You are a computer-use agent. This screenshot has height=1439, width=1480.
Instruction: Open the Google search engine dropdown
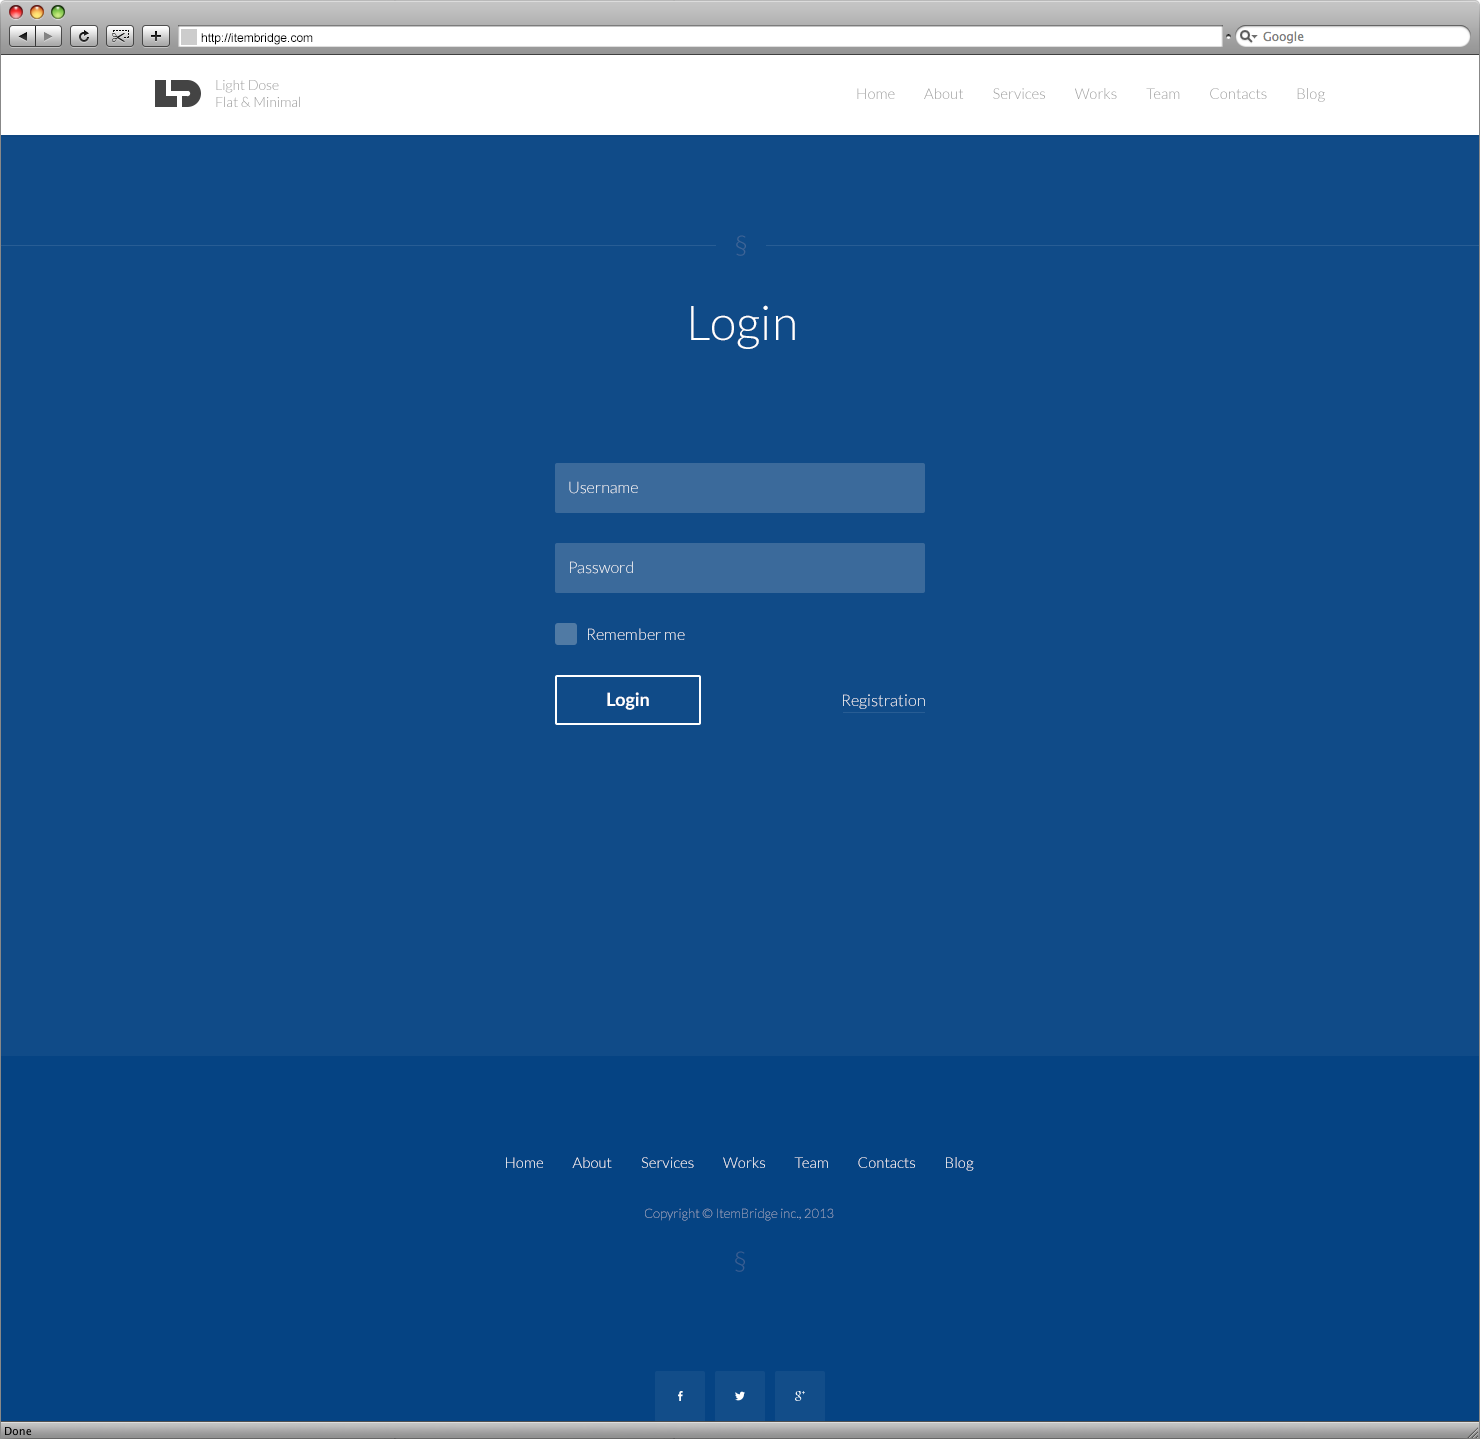coord(1248,36)
